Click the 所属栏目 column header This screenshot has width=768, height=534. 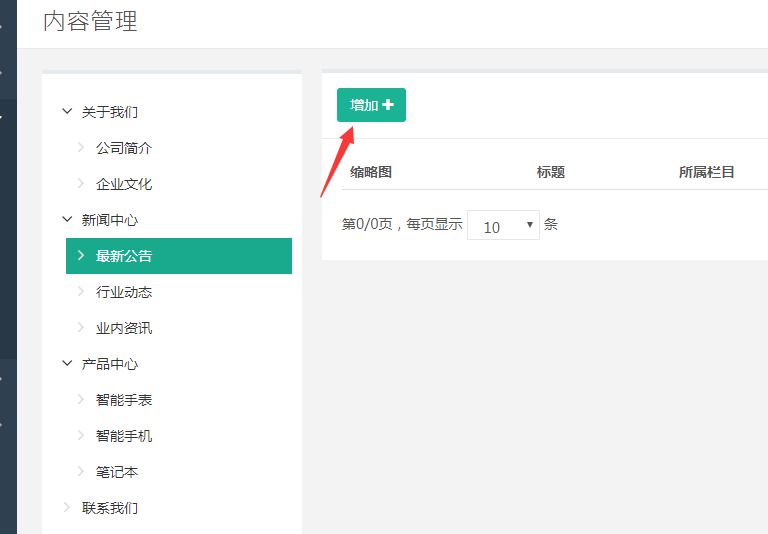coord(706,172)
